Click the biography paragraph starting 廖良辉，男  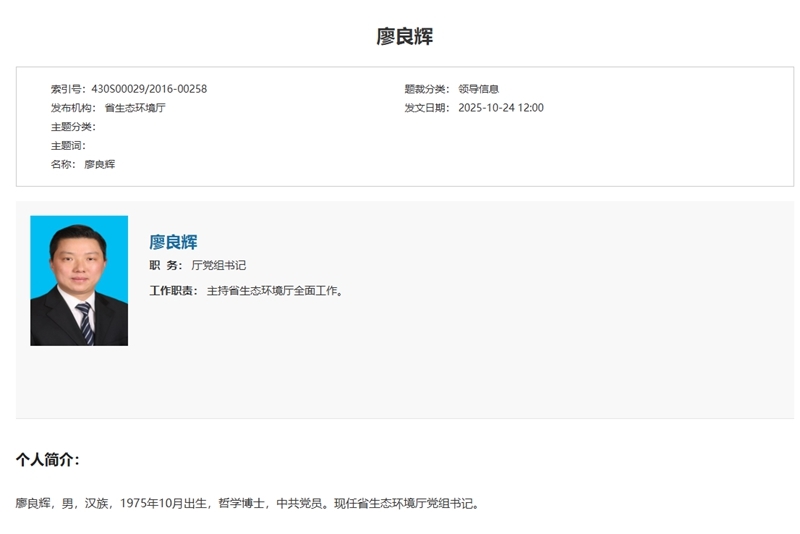click(x=249, y=503)
